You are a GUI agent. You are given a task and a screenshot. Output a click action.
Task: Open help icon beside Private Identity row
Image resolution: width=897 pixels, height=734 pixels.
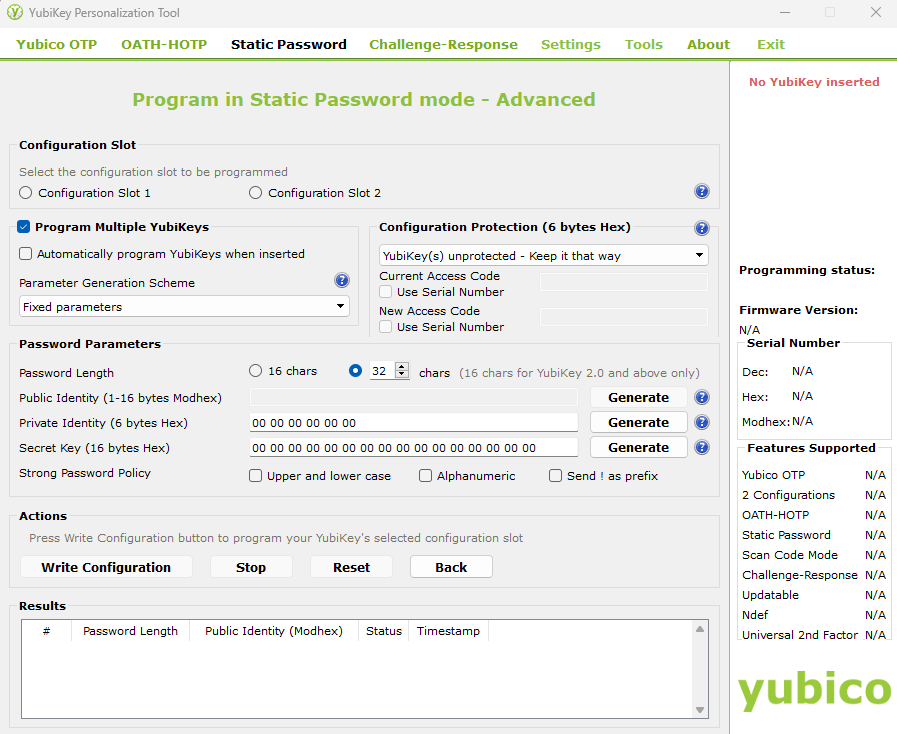tap(701, 422)
